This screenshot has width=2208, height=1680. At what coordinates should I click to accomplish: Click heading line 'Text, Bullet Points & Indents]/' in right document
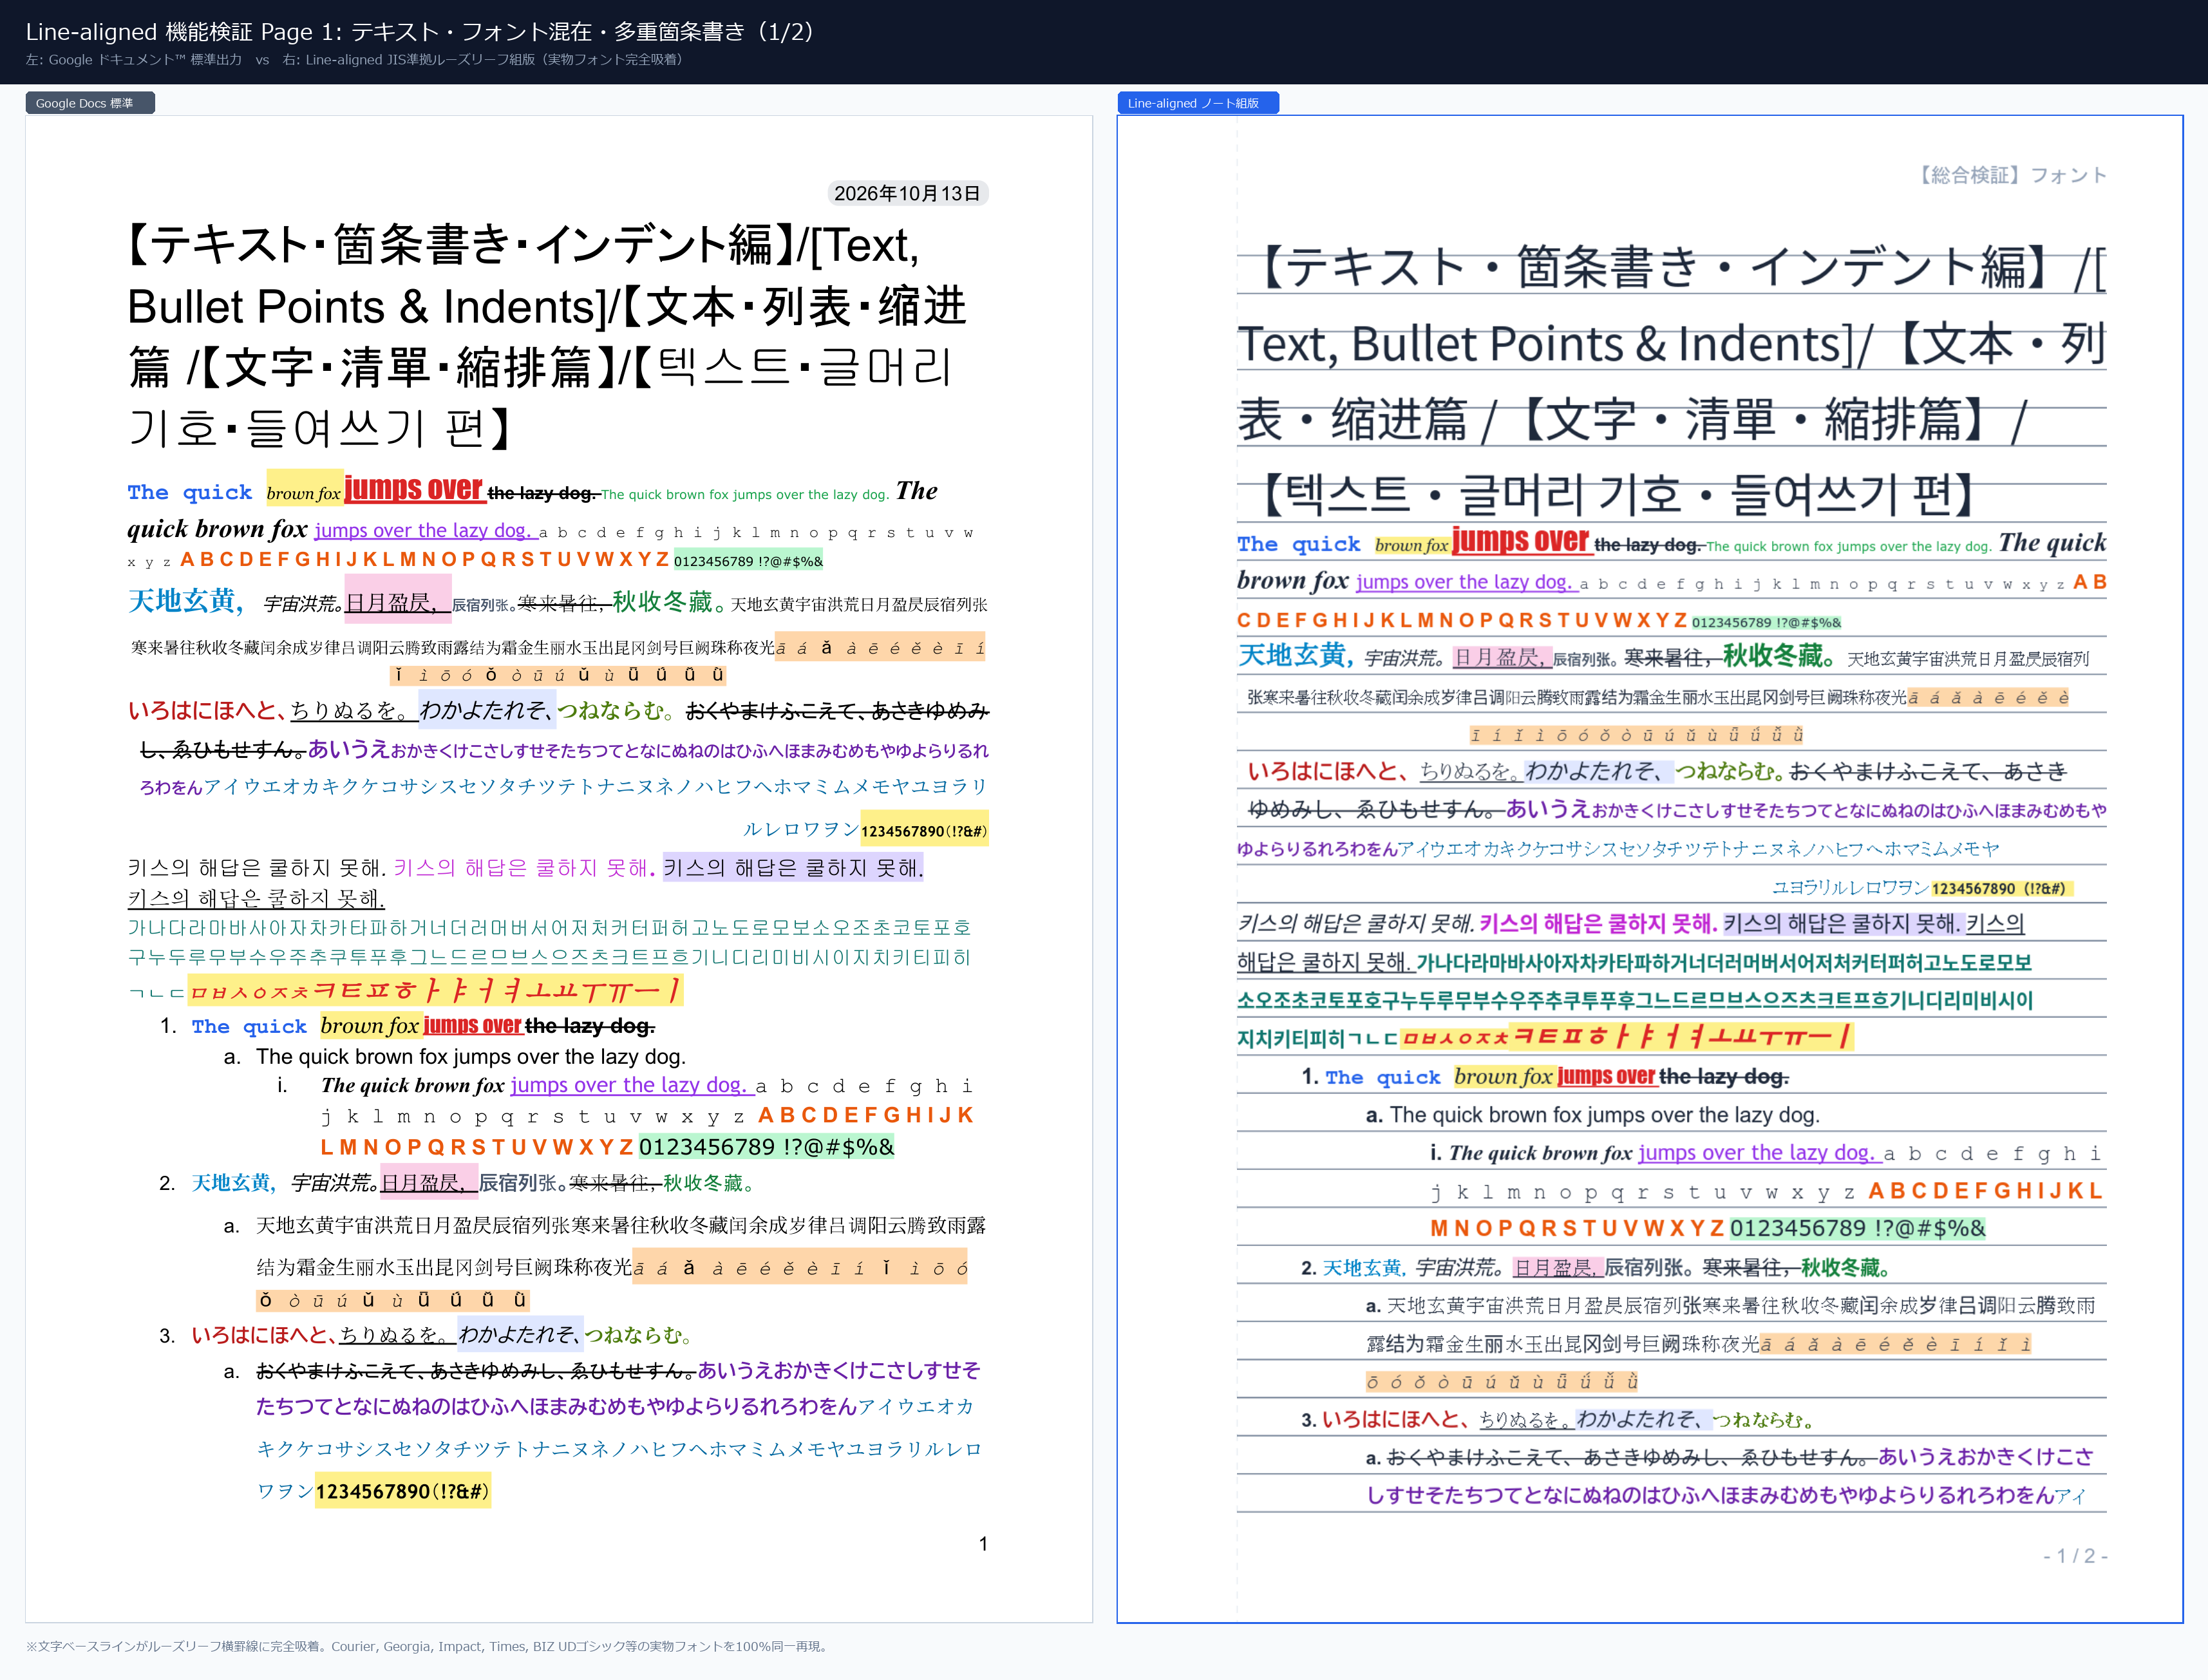tap(1554, 344)
